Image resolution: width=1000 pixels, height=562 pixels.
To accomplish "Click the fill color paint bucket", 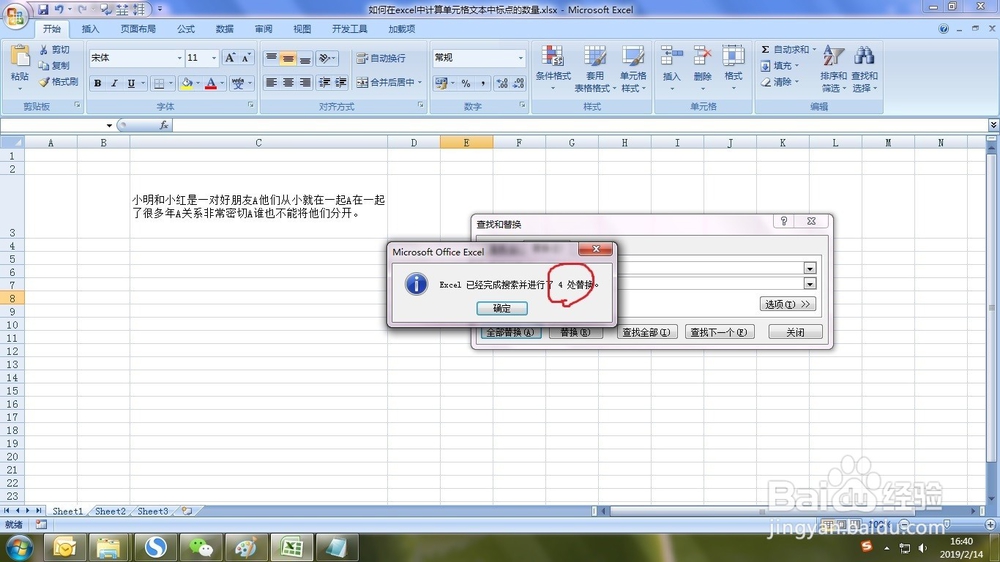I will 187,83.
